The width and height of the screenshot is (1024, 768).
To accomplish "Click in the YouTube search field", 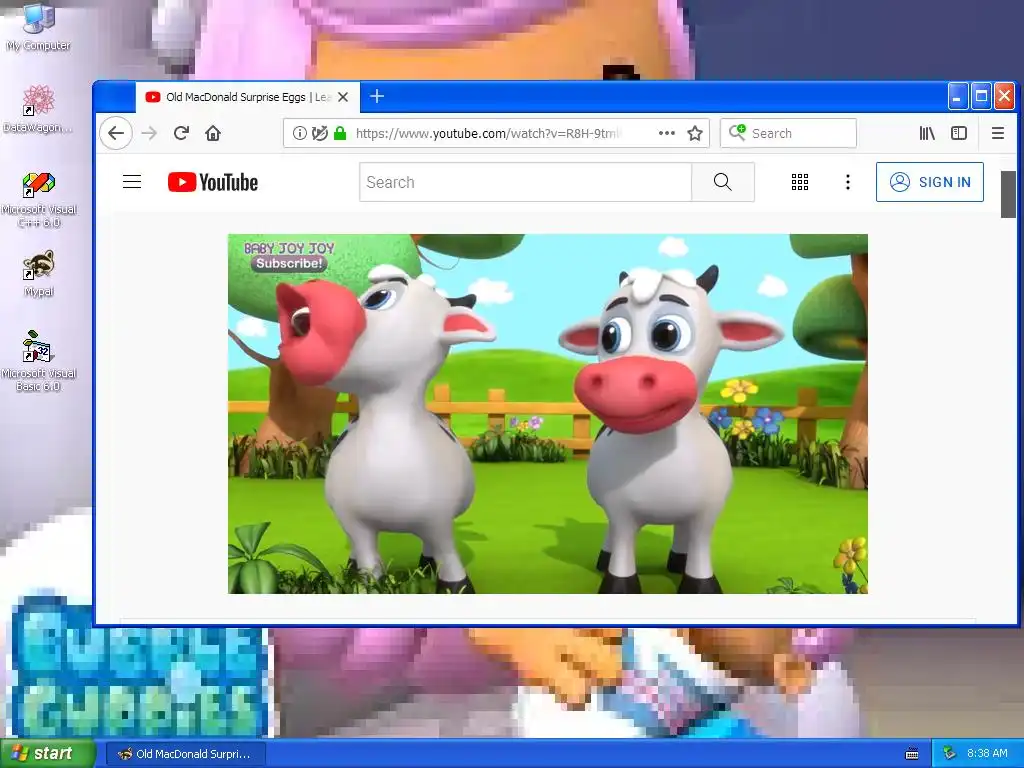I will 525,182.
